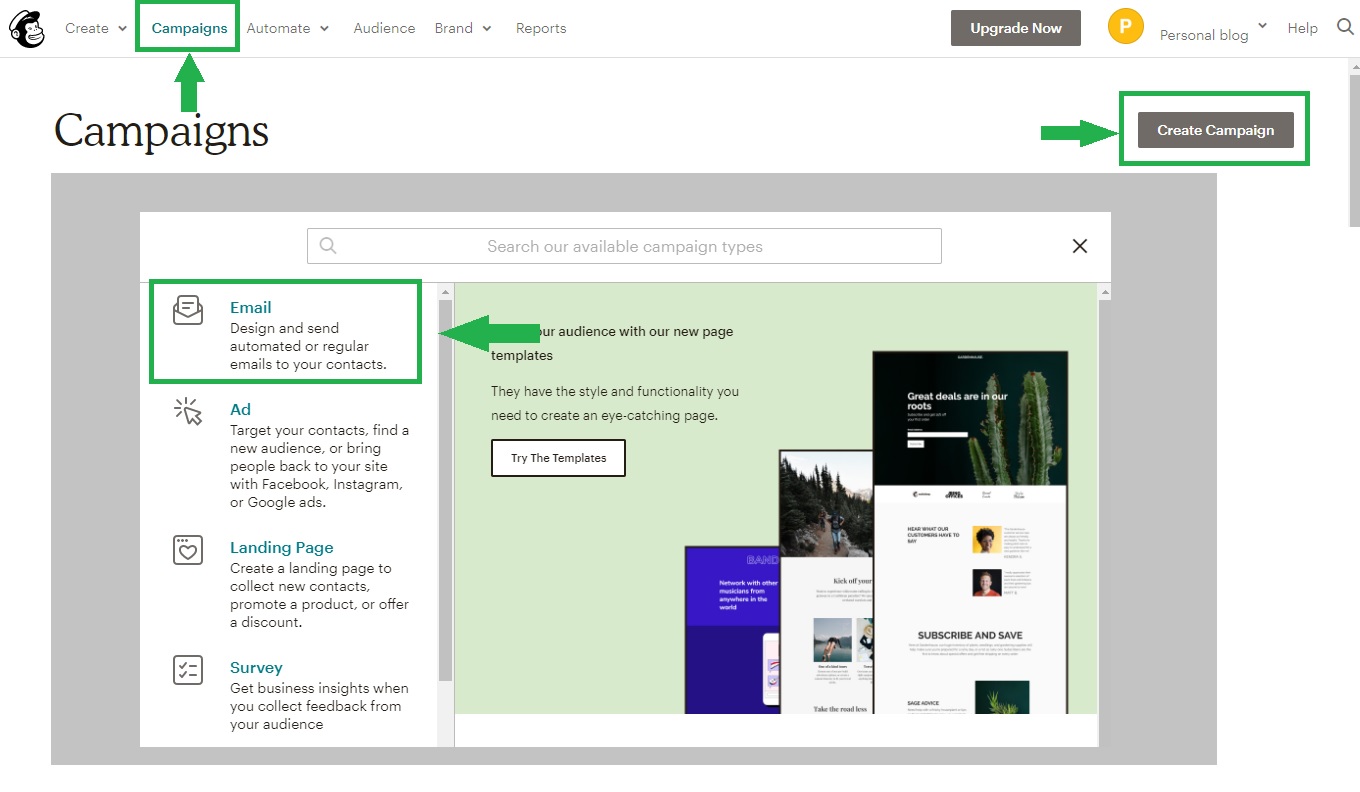The height and width of the screenshot is (792, 1360).
Task: Select the Survey checklist icon
Action: coord(188,670)
